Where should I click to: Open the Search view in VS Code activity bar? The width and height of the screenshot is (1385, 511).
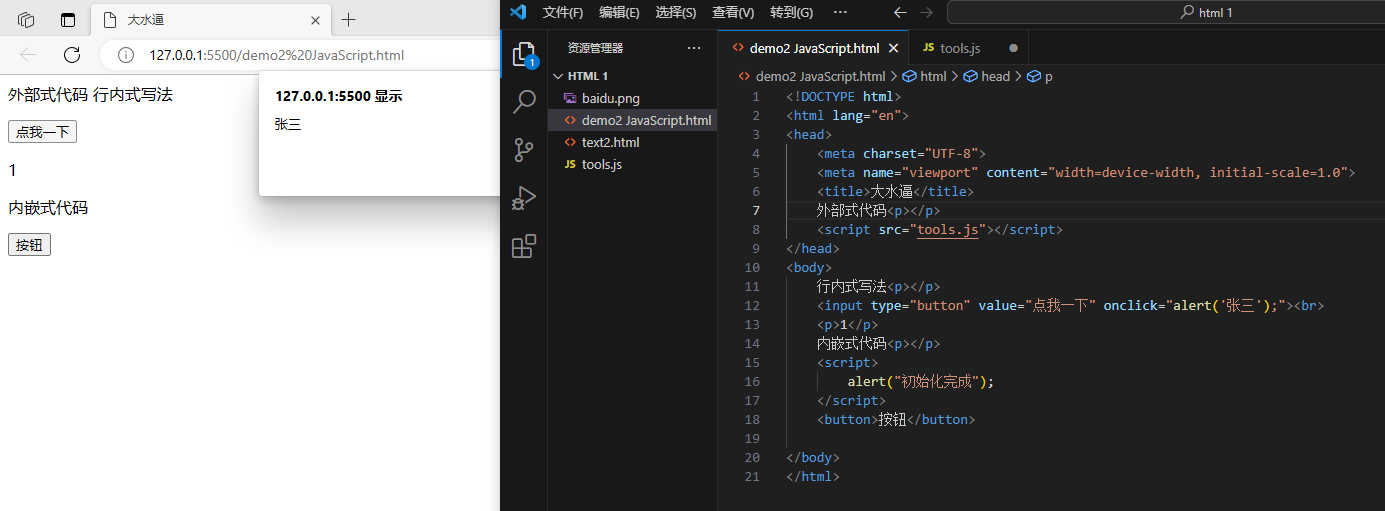point(524,101)
